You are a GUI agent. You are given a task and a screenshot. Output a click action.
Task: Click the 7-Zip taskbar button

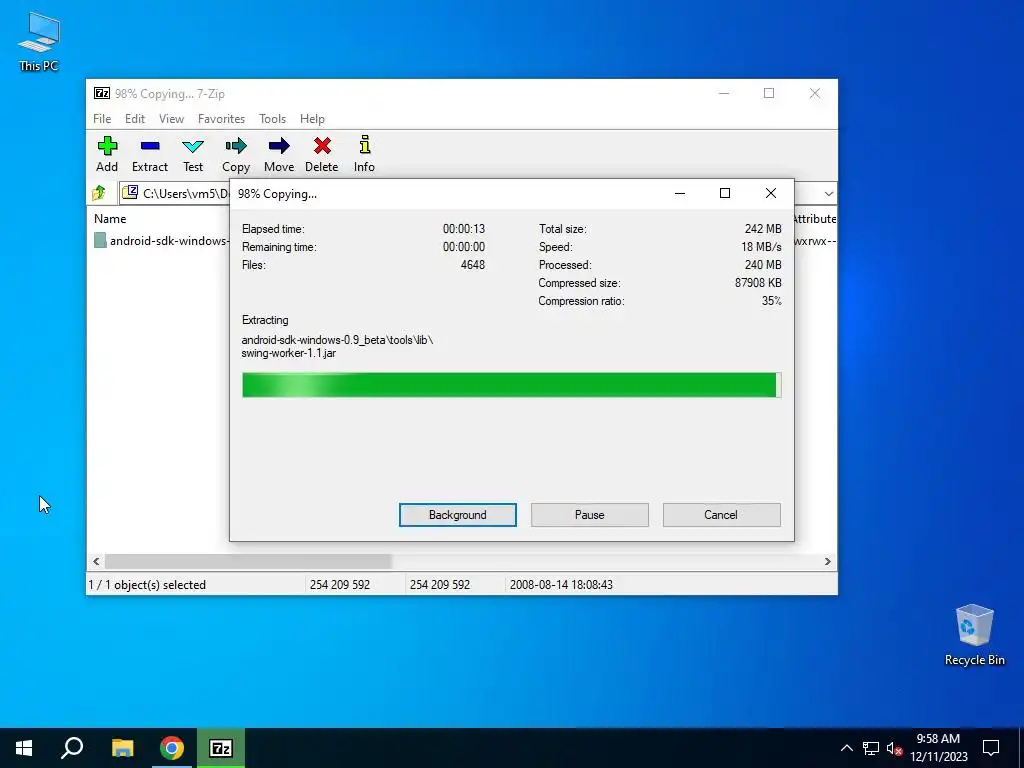pyautogui.click(x=221, y=748)
